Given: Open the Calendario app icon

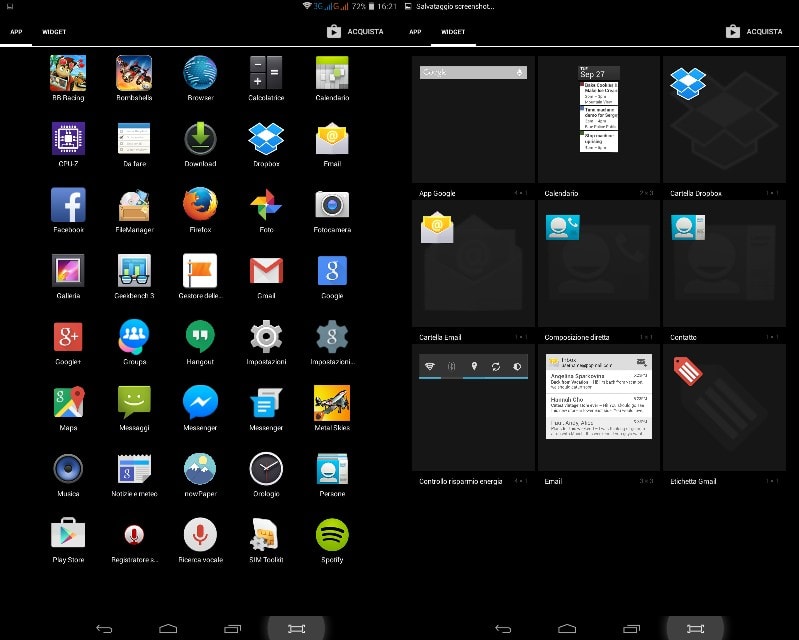Looking at the screenshot, I should [332, 73].
